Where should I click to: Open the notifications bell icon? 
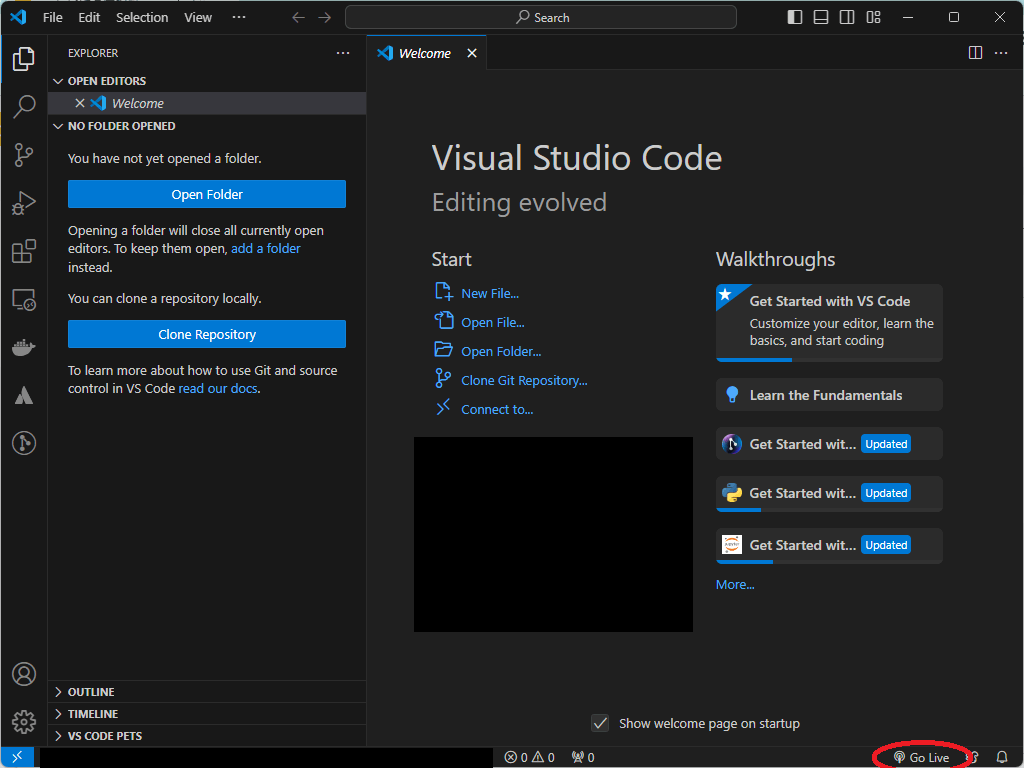[1002, 758]
